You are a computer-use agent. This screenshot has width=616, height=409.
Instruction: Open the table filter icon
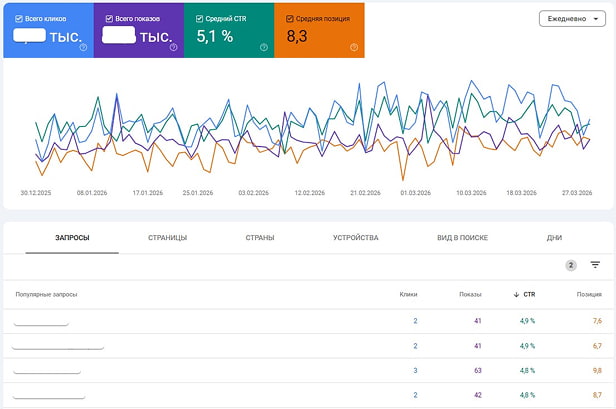tap(595, 265)
